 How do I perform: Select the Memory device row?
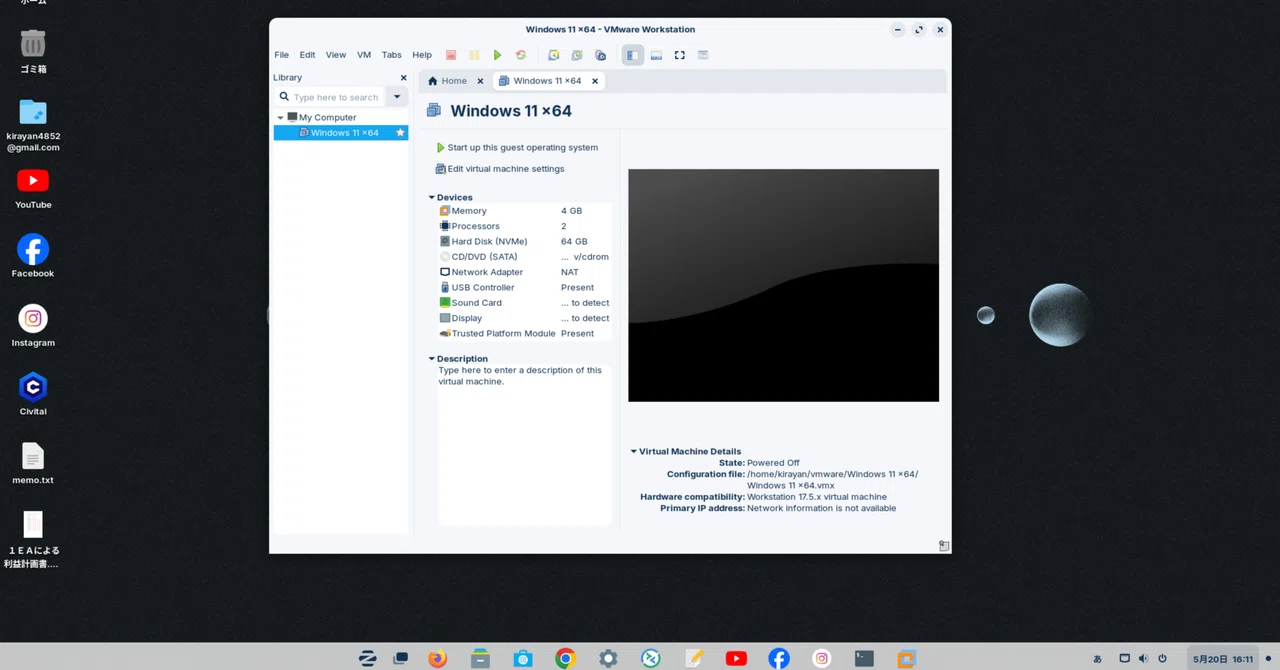524,211
